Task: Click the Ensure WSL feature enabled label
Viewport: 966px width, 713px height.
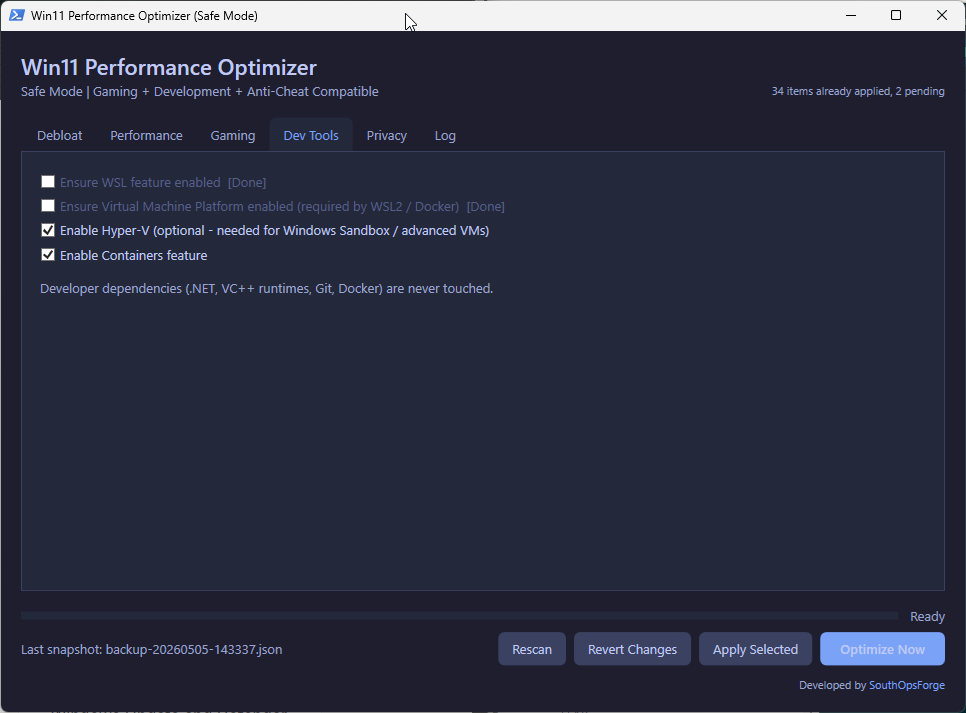Action: click(163, 182)
